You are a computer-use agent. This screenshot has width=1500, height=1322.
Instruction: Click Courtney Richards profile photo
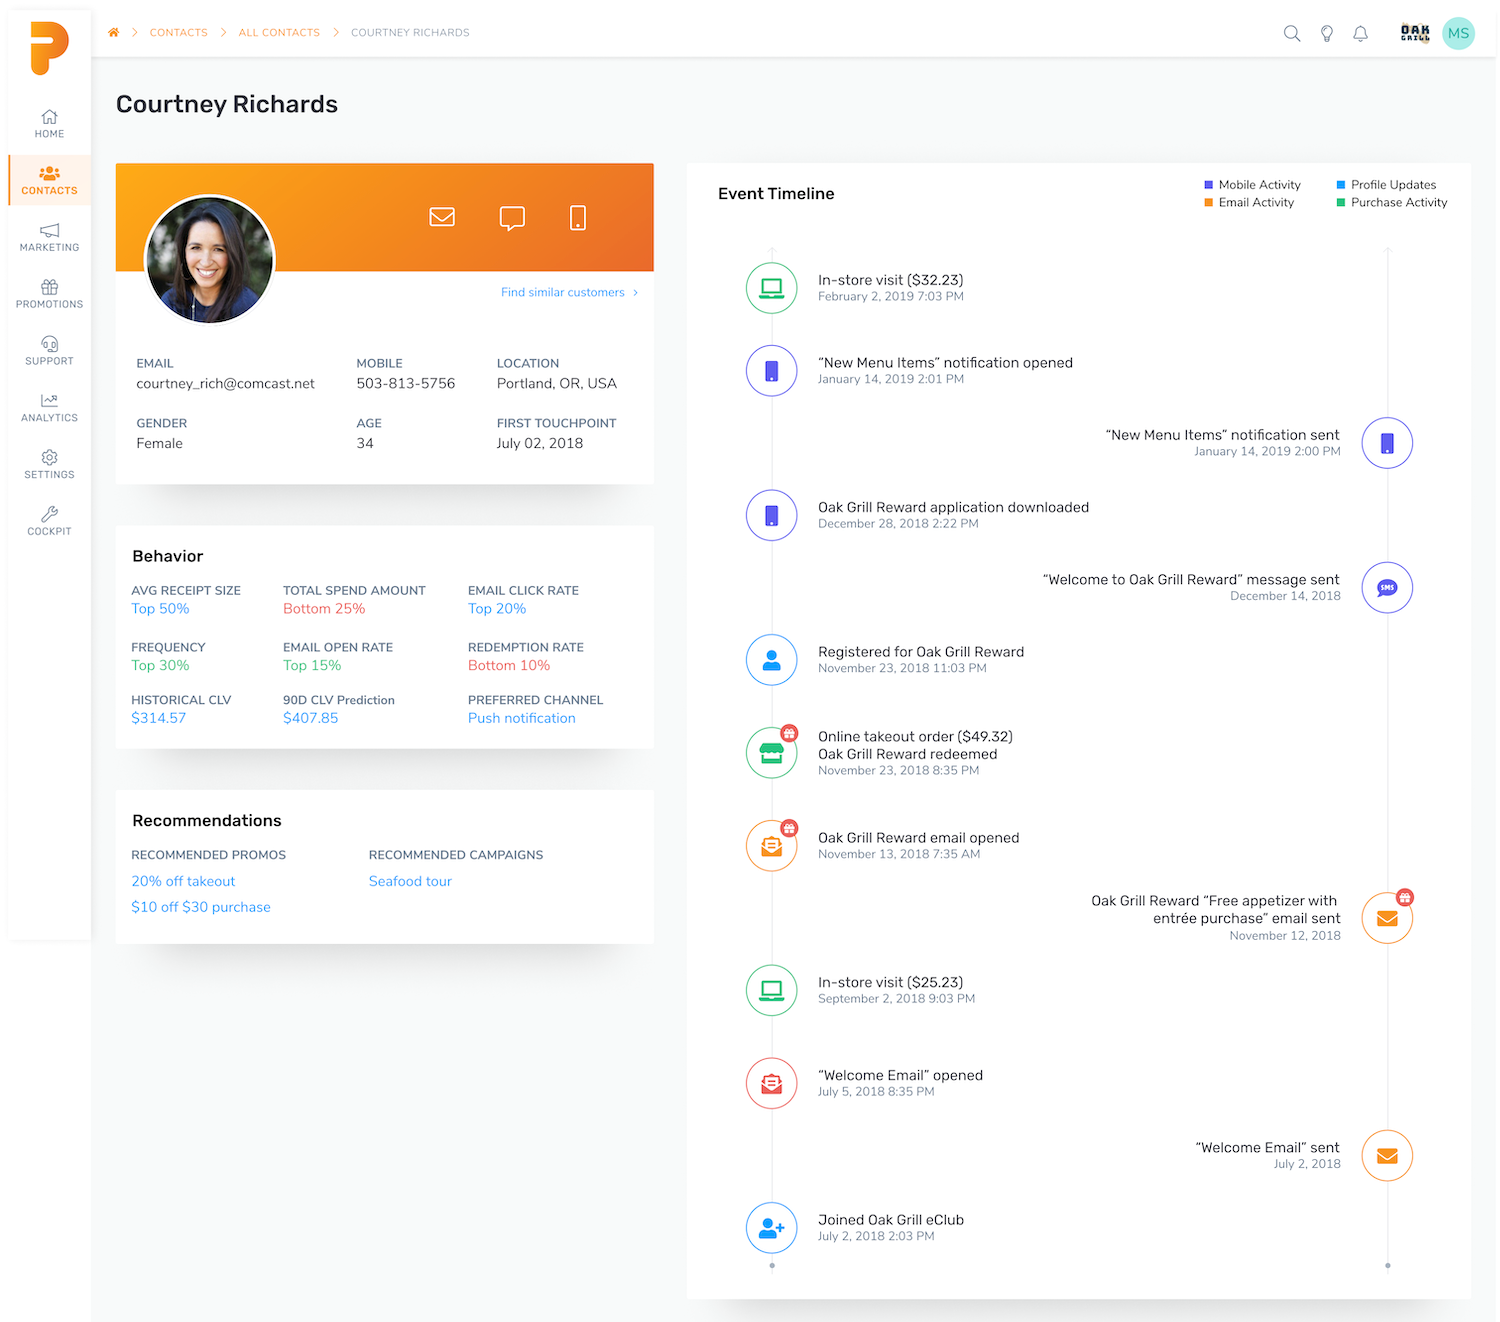click(209, 259)
